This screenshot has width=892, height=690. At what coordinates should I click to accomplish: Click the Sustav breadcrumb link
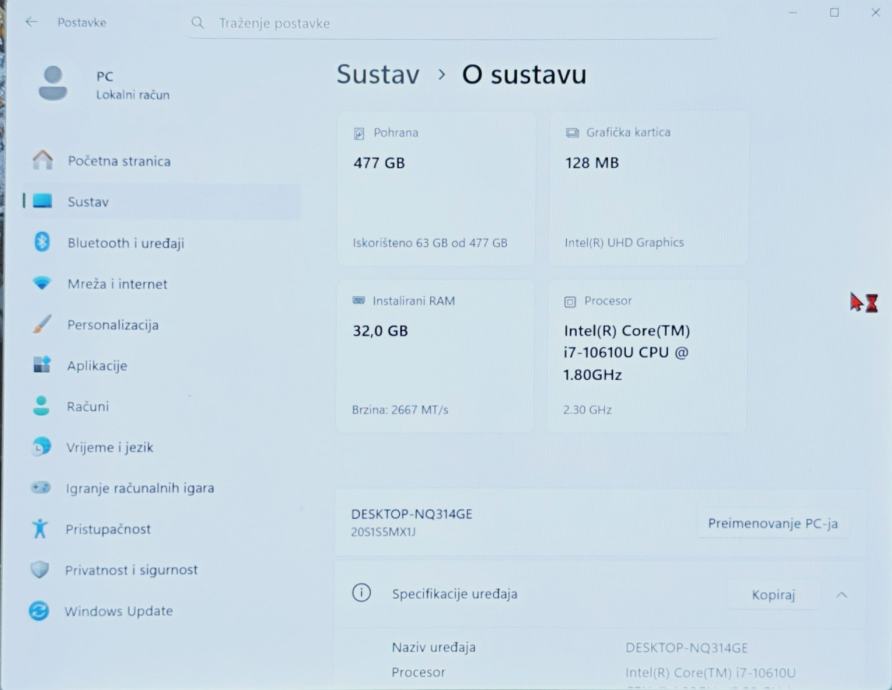378,75
